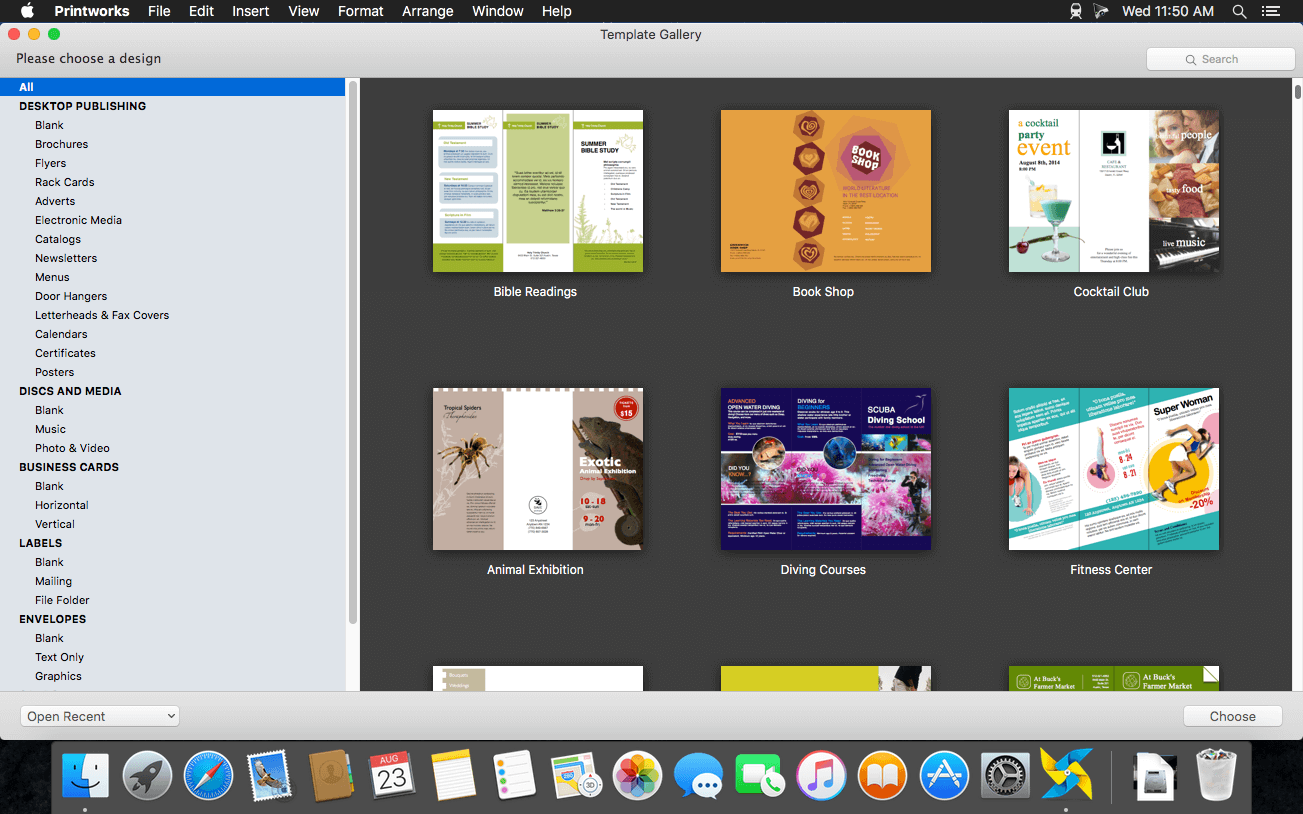Choose the Menus category
This screenshot has height=814, width=1303.
[x=53, y=277]
